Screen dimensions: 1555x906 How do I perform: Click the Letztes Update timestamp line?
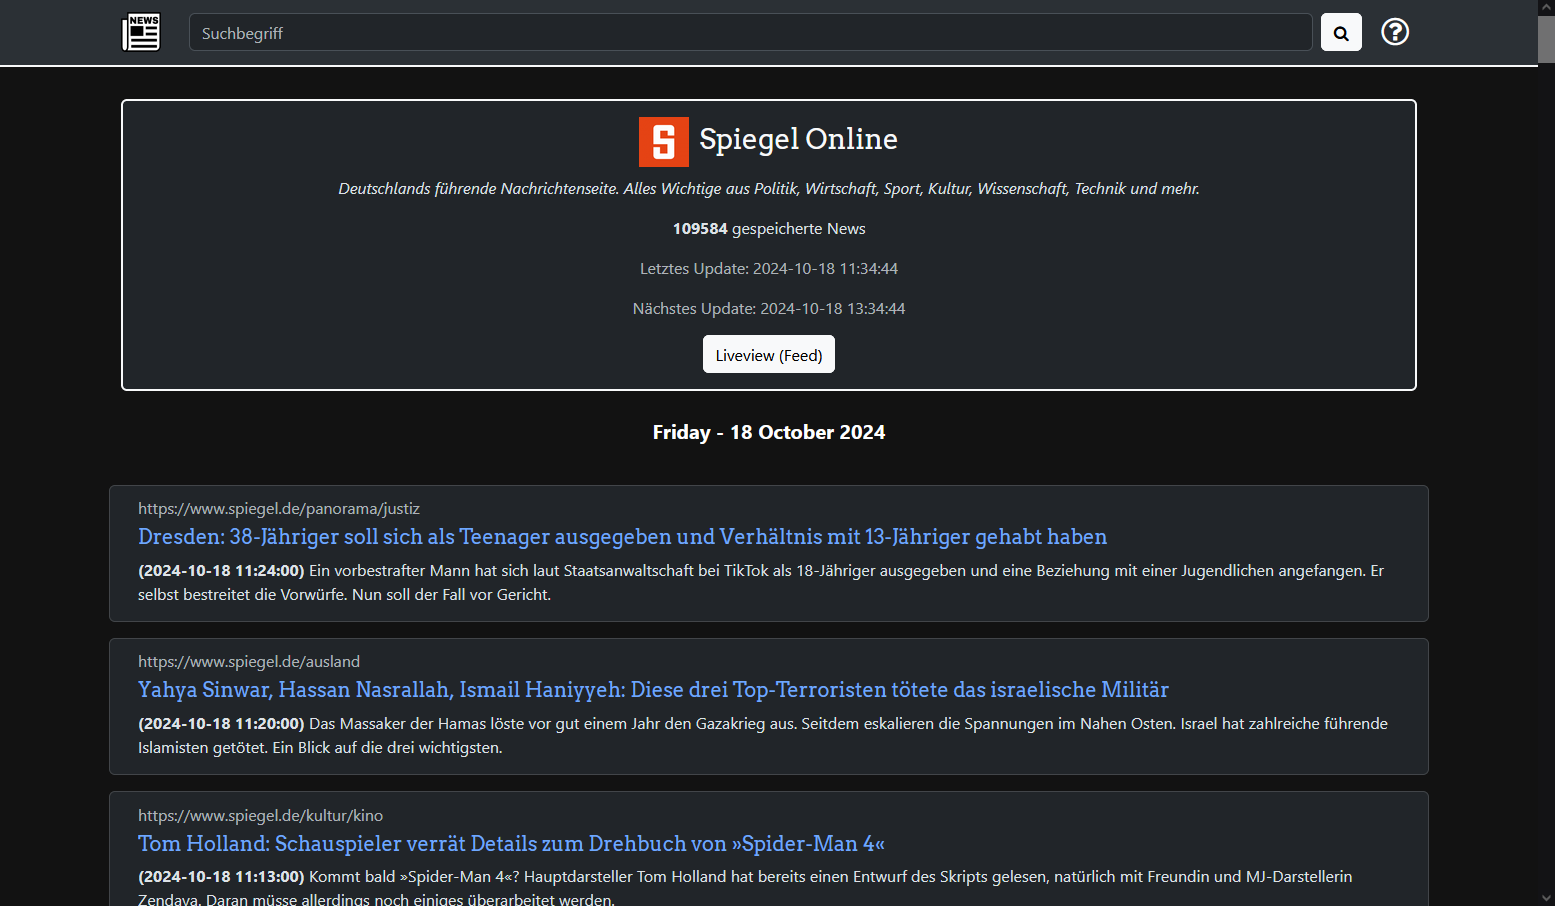click(x=769, y=268)
